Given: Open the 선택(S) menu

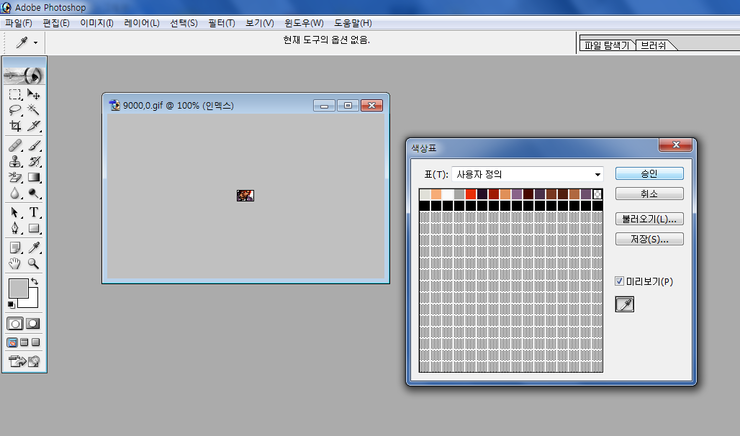Looking at the screenshot, I should click(x=184, y=23).
